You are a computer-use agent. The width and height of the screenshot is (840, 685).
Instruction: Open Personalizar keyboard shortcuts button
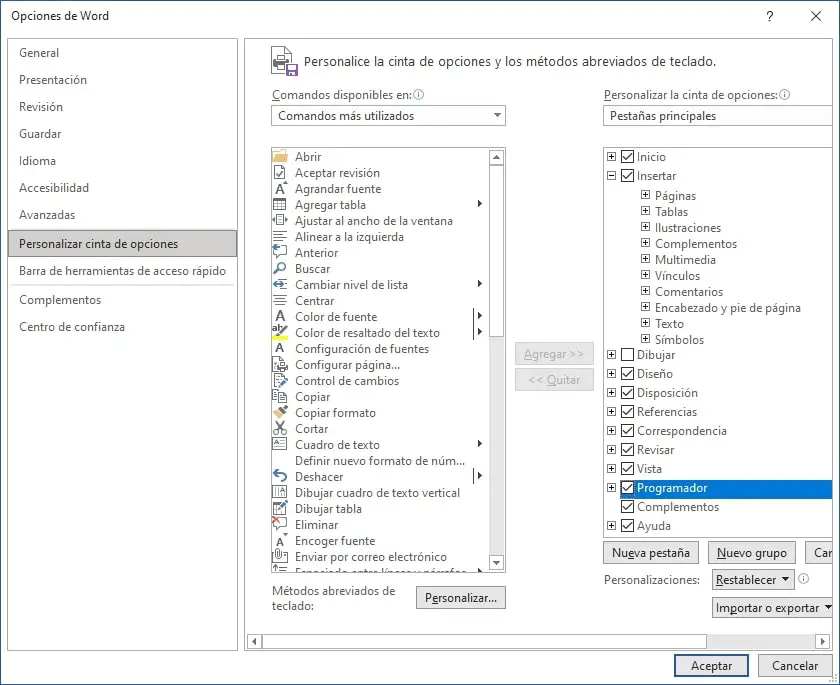click(461, 598)
